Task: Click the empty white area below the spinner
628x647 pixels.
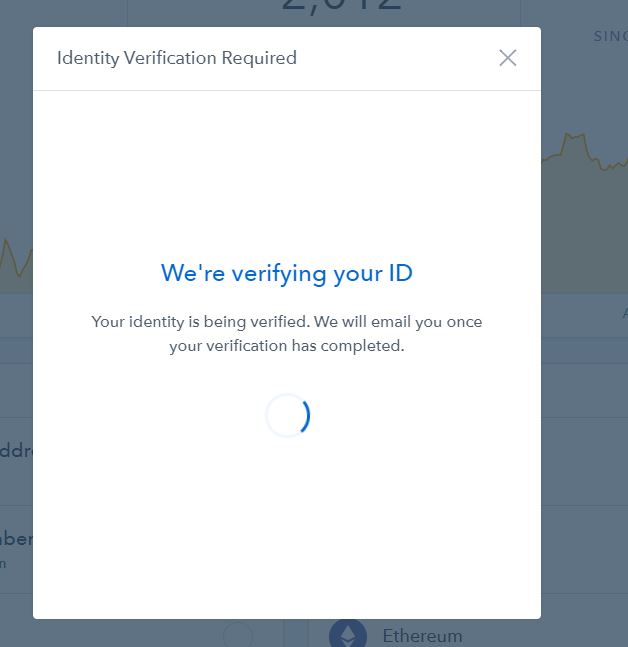Action: [287, 530]
